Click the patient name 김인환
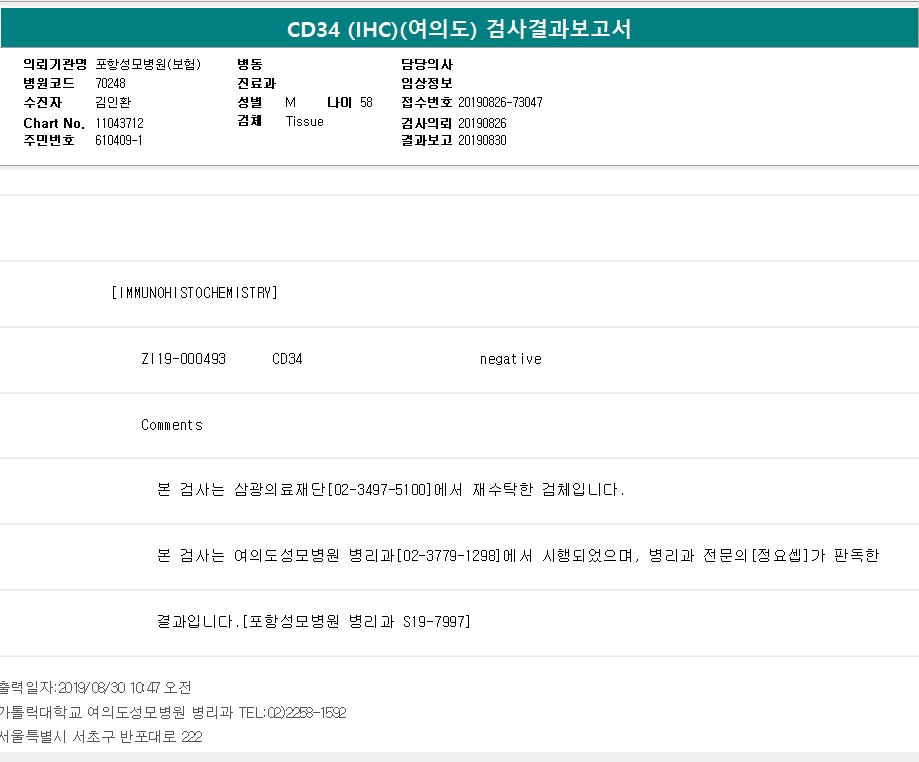This screenshot has height=762, width=919. click(113, 103)
